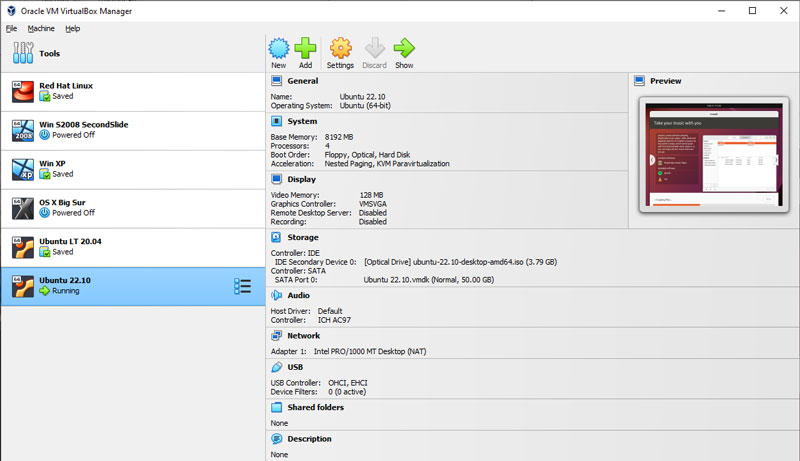The width and height of the screenshot is (800, 461).
Task: Click the Shared folders section folder icon
Action: click(277, 407)
